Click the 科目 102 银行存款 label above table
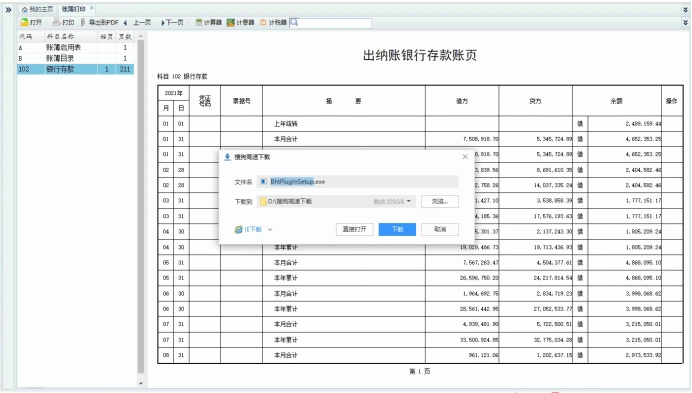This screenshot has height=393, width=692. click(x=182, y=76)
